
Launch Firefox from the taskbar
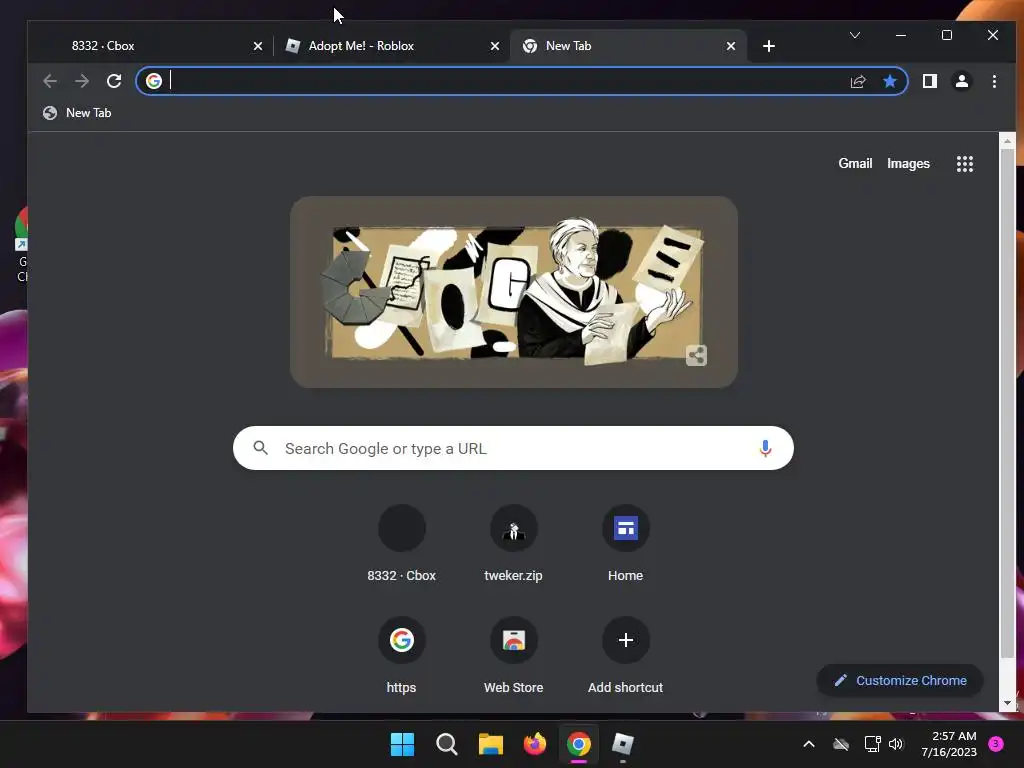click(x=535, y=744)
